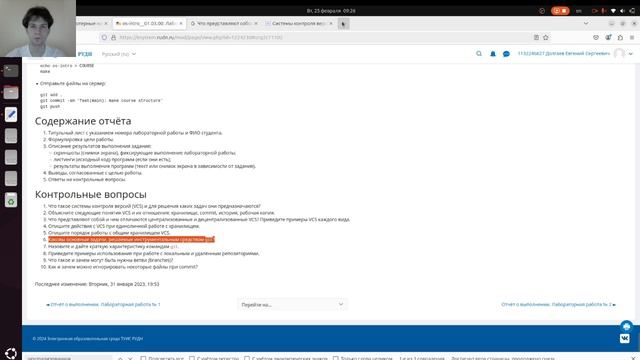Click the Контрольные вопросы heading
Image resolution: width=640 pixels, height=360 pixels.
click(91, 194)
